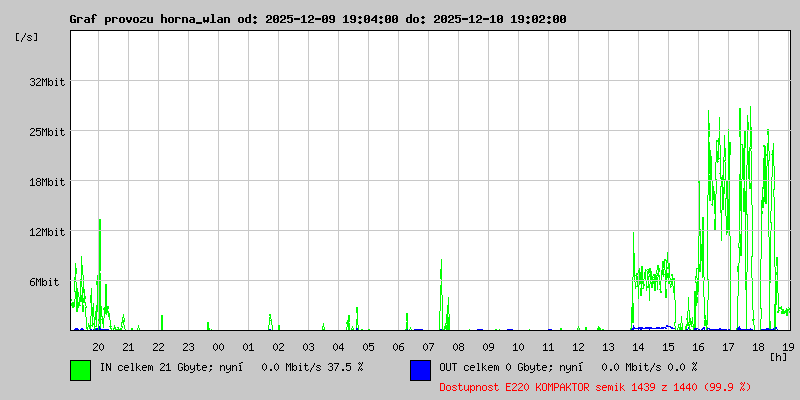The image size is (800, 400).
Task: Click the blue OUT legend swatch
Action: pos(420,370)
